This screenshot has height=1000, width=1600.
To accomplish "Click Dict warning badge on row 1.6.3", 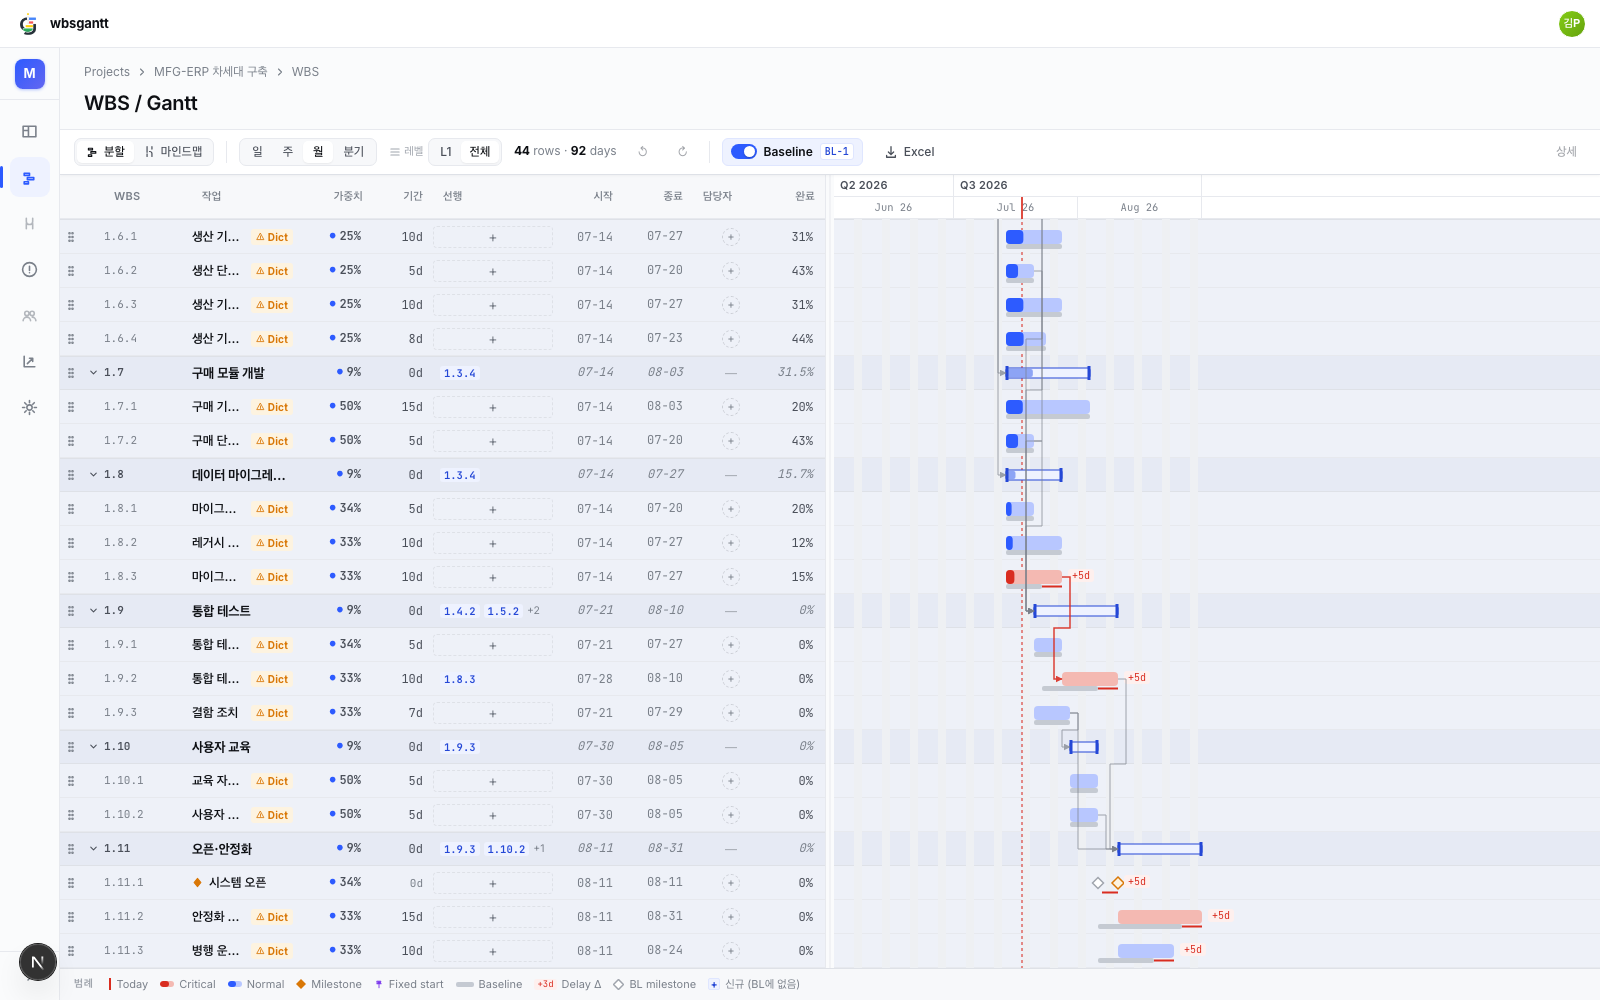I will click(x=272, y=305).
